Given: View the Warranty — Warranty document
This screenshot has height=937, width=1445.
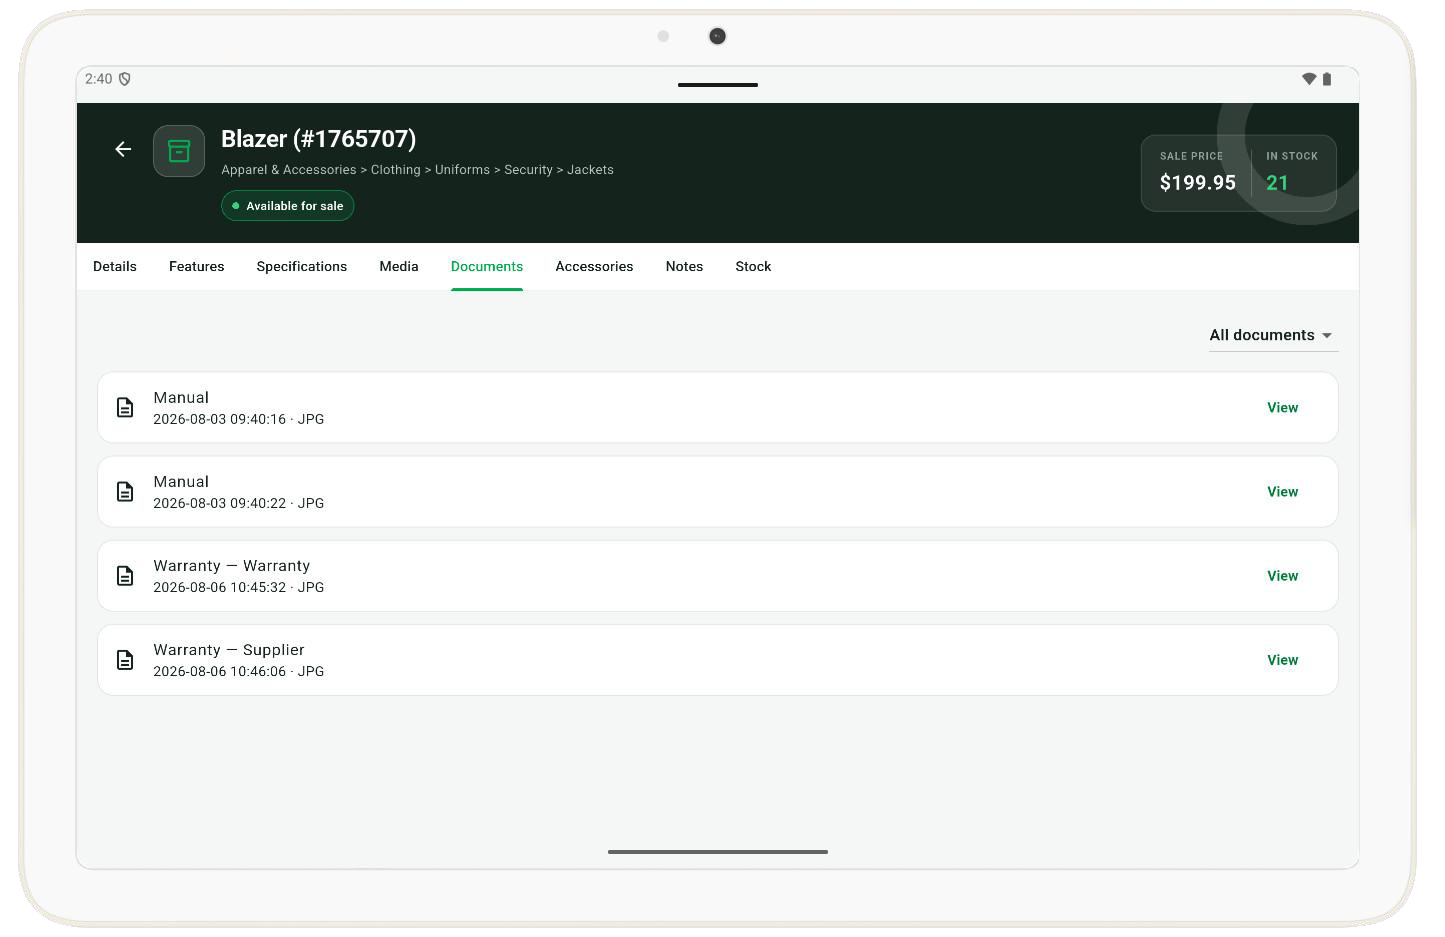Looking at the screenshot, I should [x=1282, y=576].
